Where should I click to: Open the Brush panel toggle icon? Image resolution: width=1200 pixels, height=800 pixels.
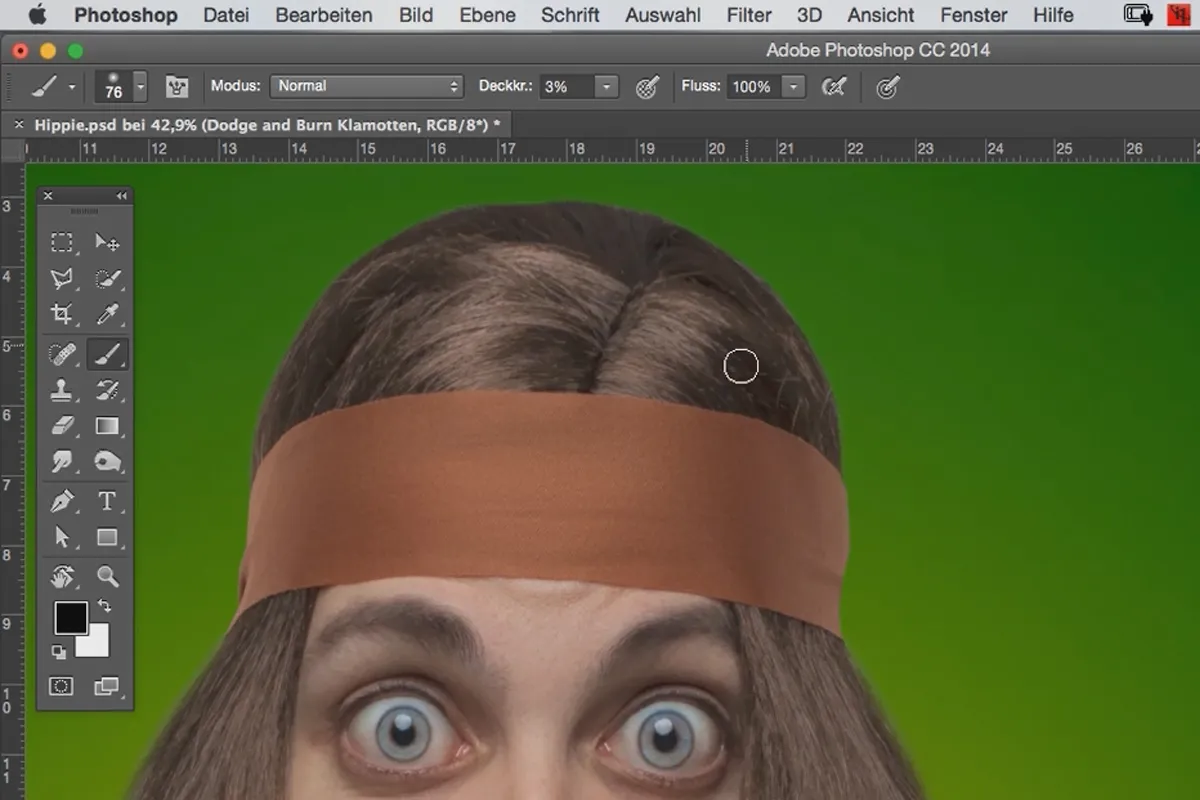pos(177,87)
